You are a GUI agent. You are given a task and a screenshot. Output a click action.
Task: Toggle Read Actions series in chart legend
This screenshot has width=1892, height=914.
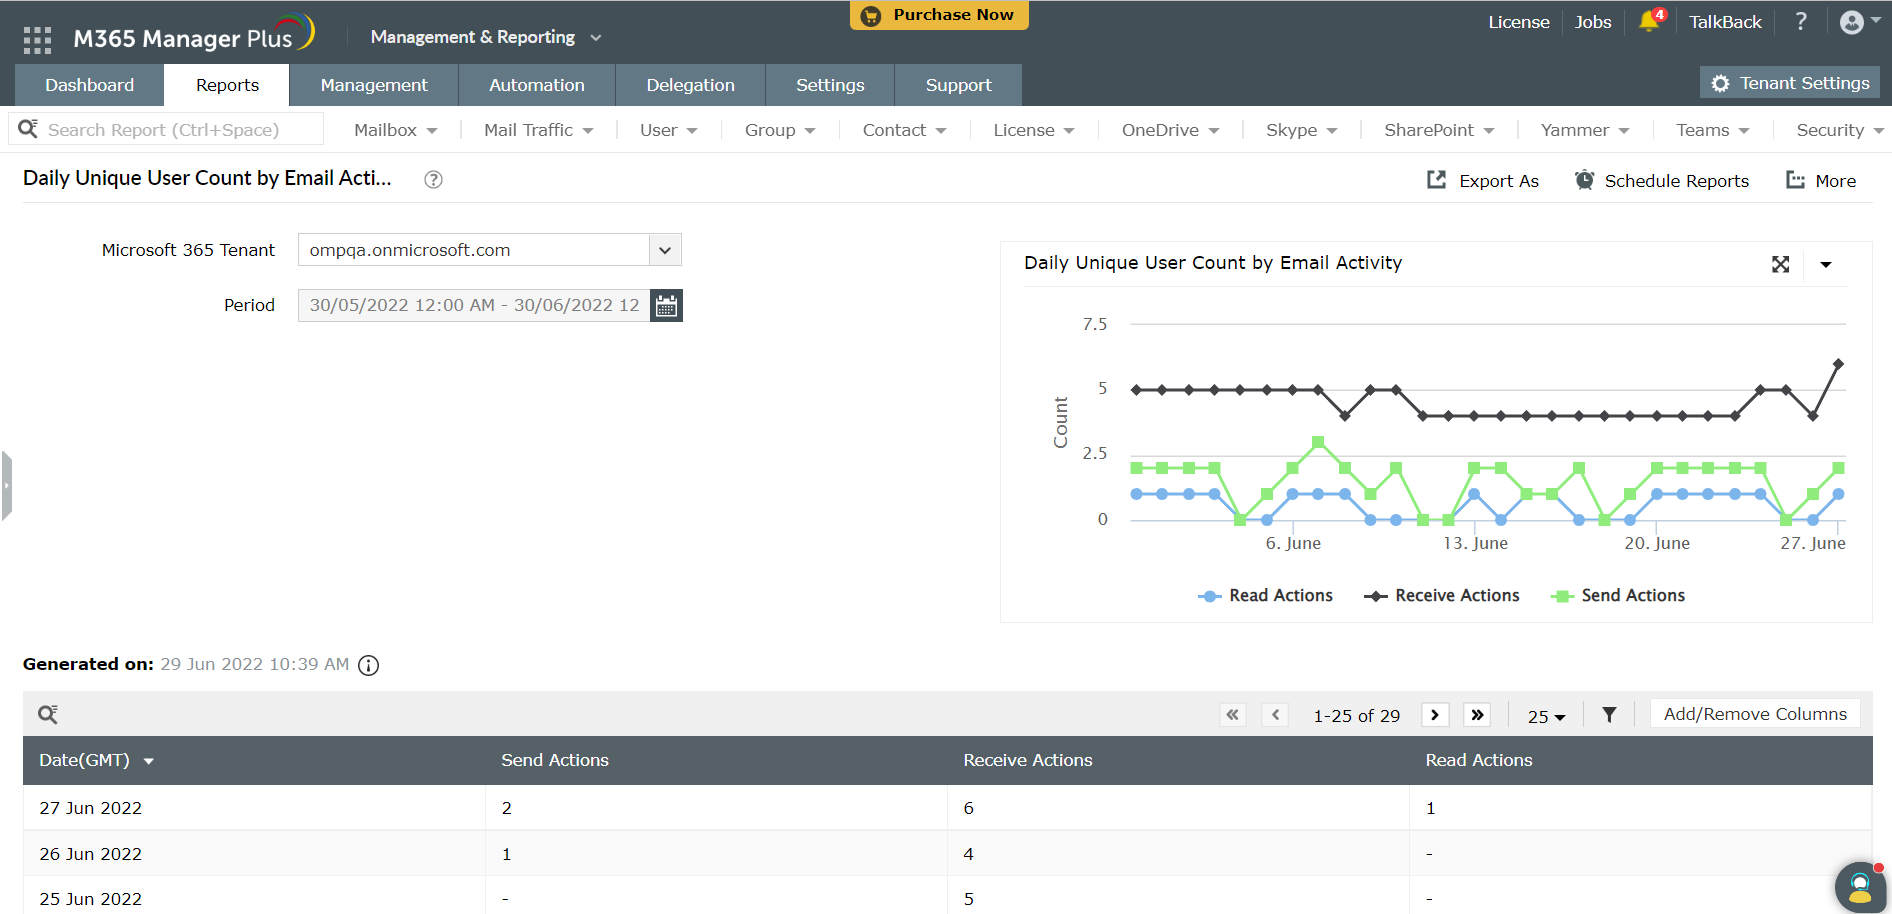click(1266, 596)
